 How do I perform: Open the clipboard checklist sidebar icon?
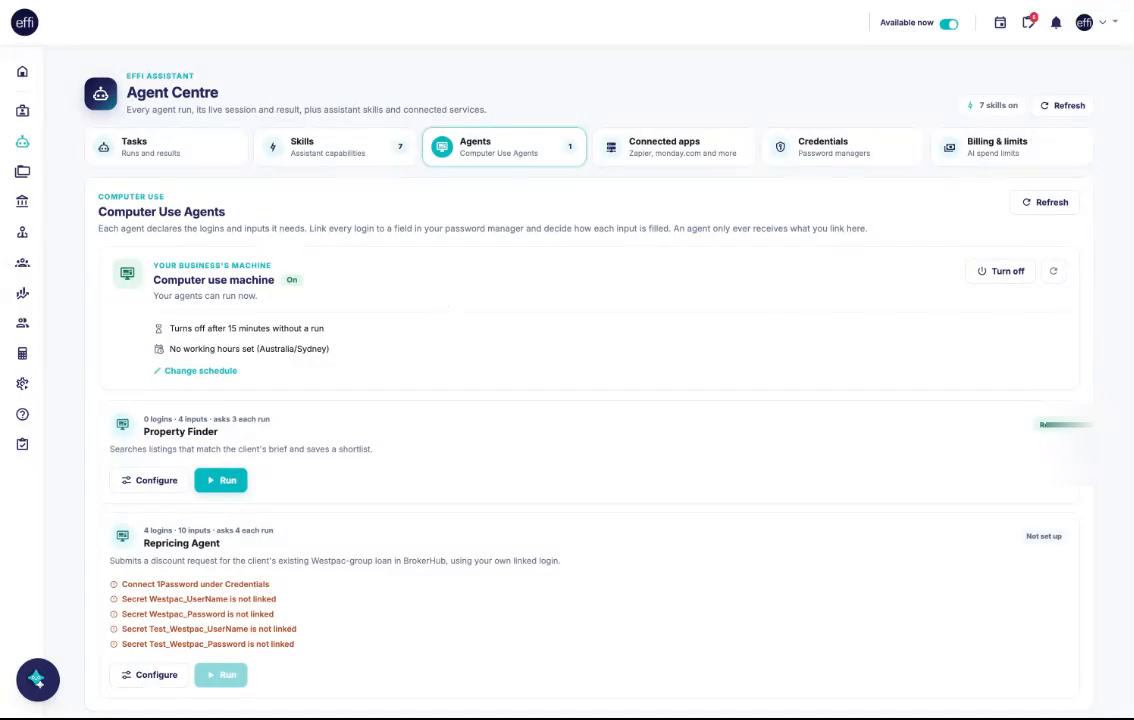22,444
